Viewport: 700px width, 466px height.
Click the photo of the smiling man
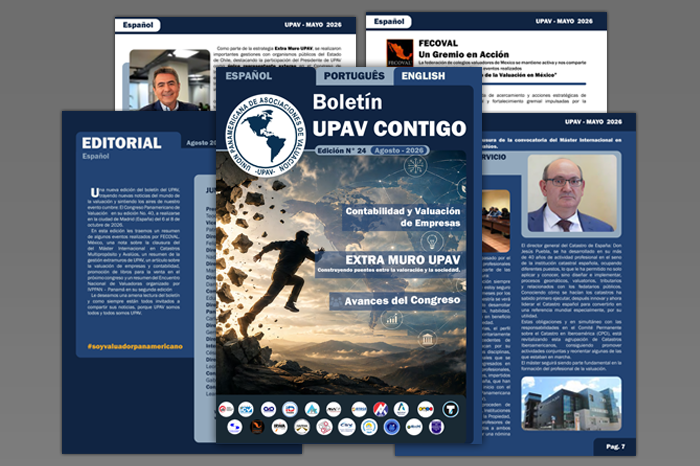(170, 80)
